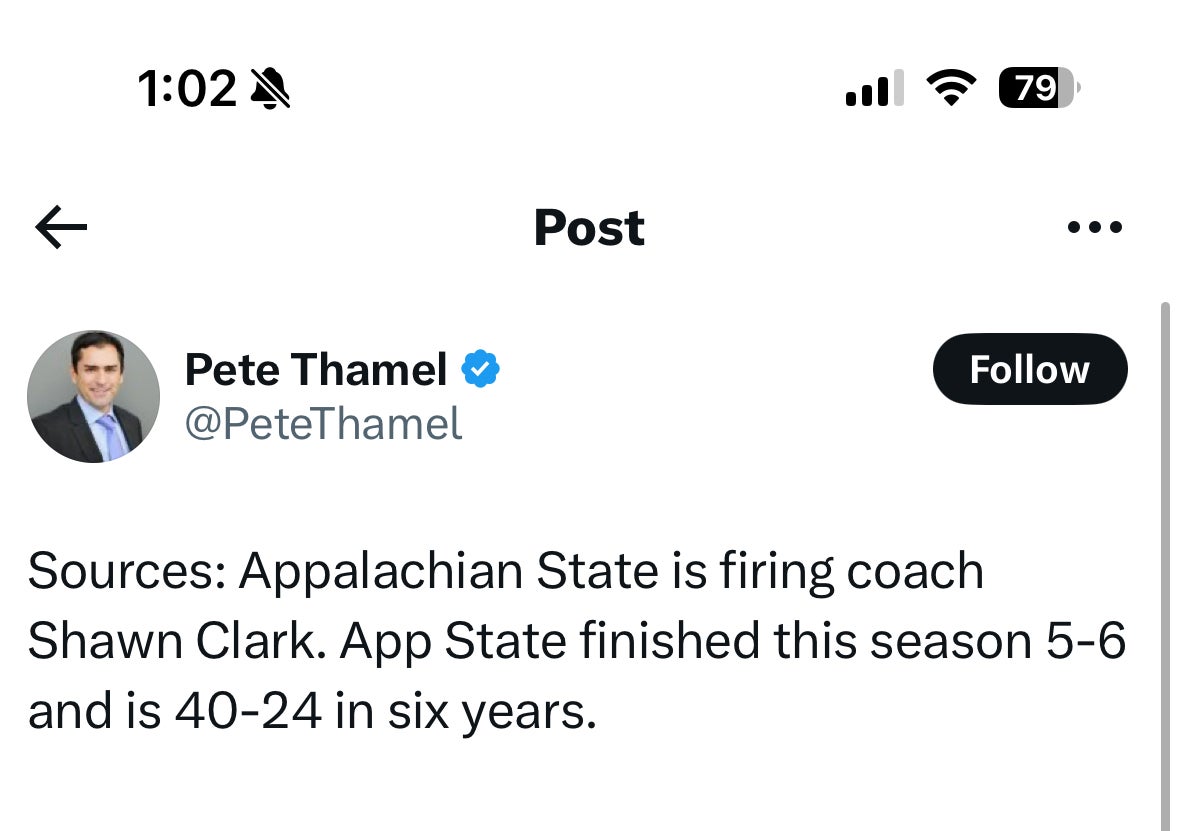Tap Pete Thamel's profile picture
Viewport: 1179px width, 831px height.
coord(93,396)
